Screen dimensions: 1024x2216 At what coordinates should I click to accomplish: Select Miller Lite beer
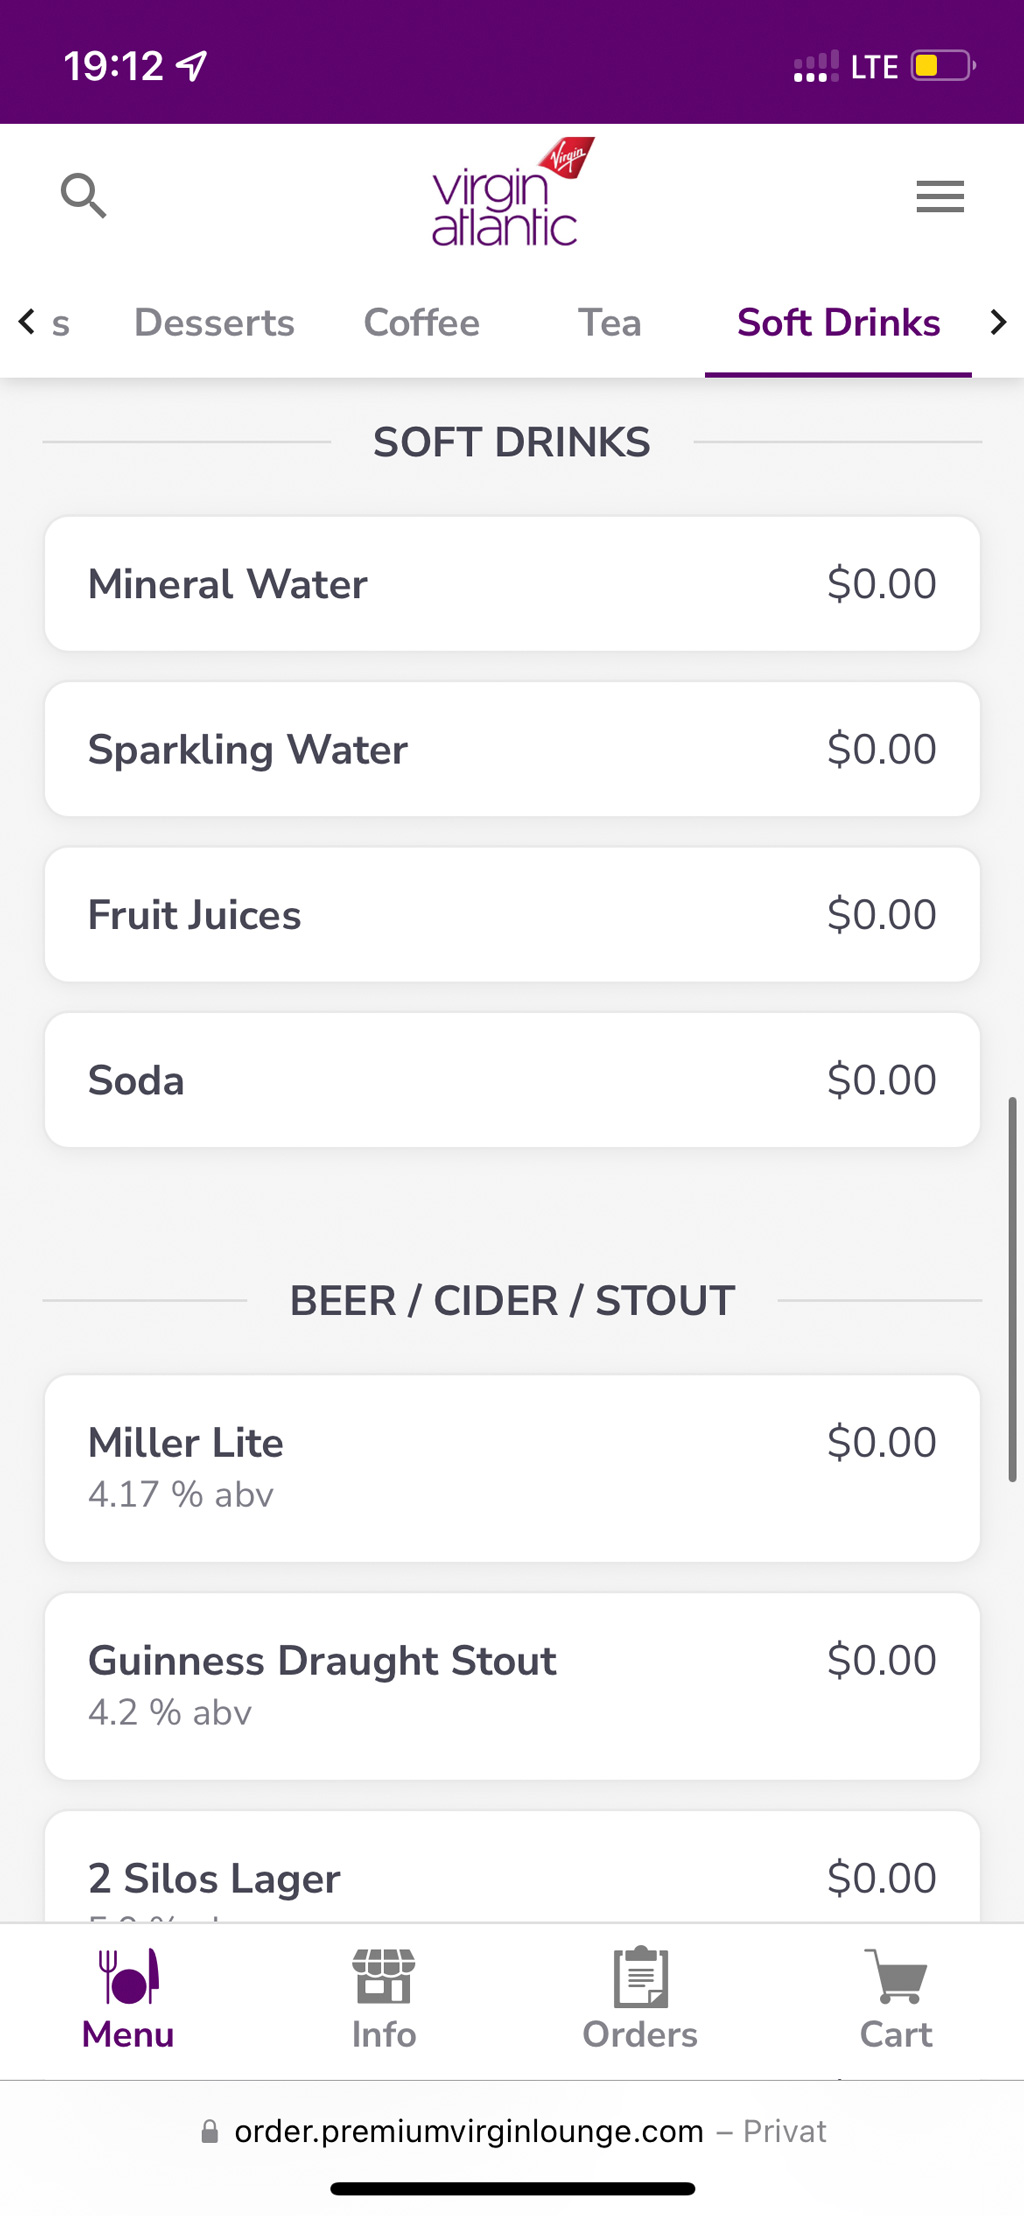click(512, 1468)
